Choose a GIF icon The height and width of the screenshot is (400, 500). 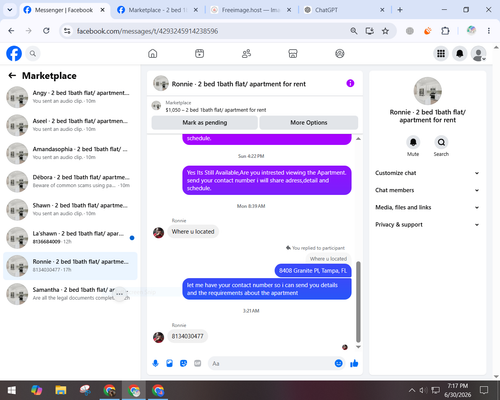tap(198, 363)
